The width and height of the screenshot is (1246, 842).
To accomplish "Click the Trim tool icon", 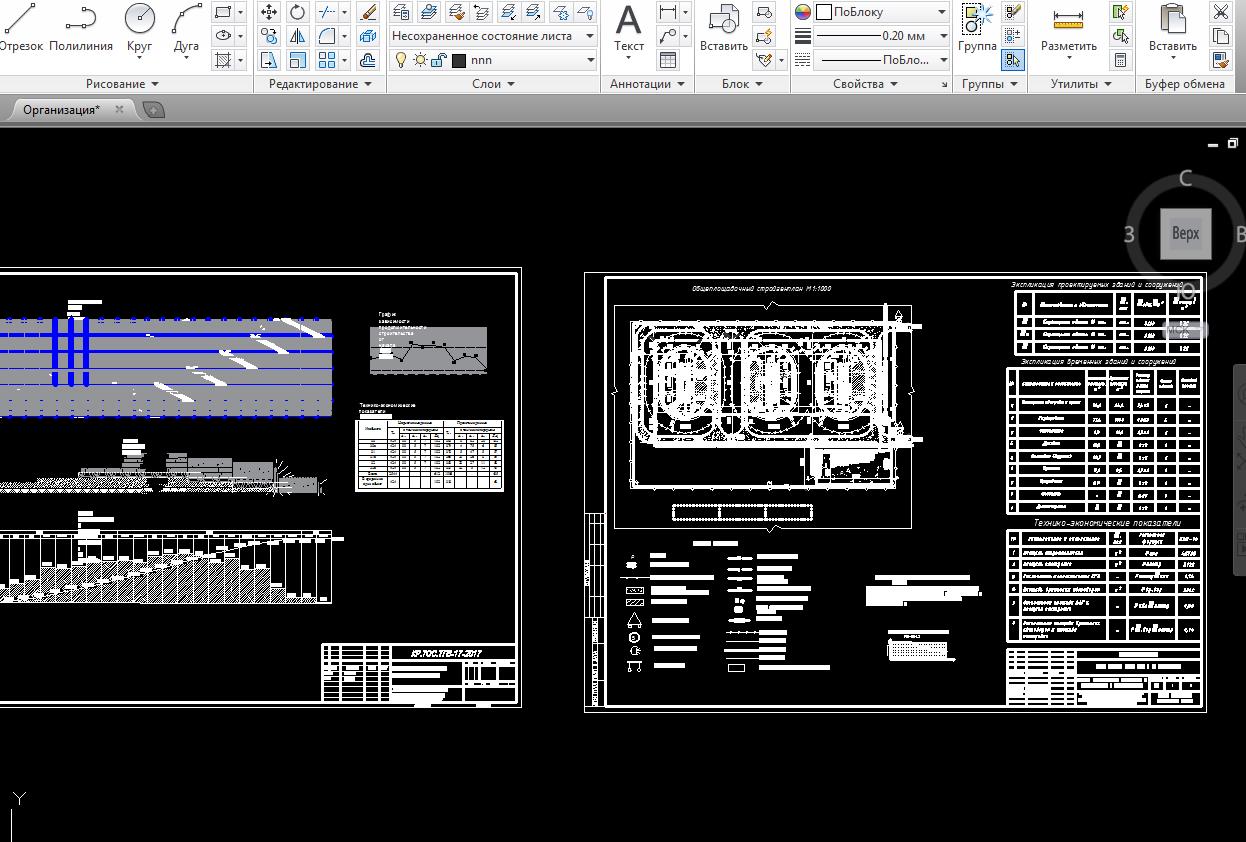I will (x=327, y=12).
